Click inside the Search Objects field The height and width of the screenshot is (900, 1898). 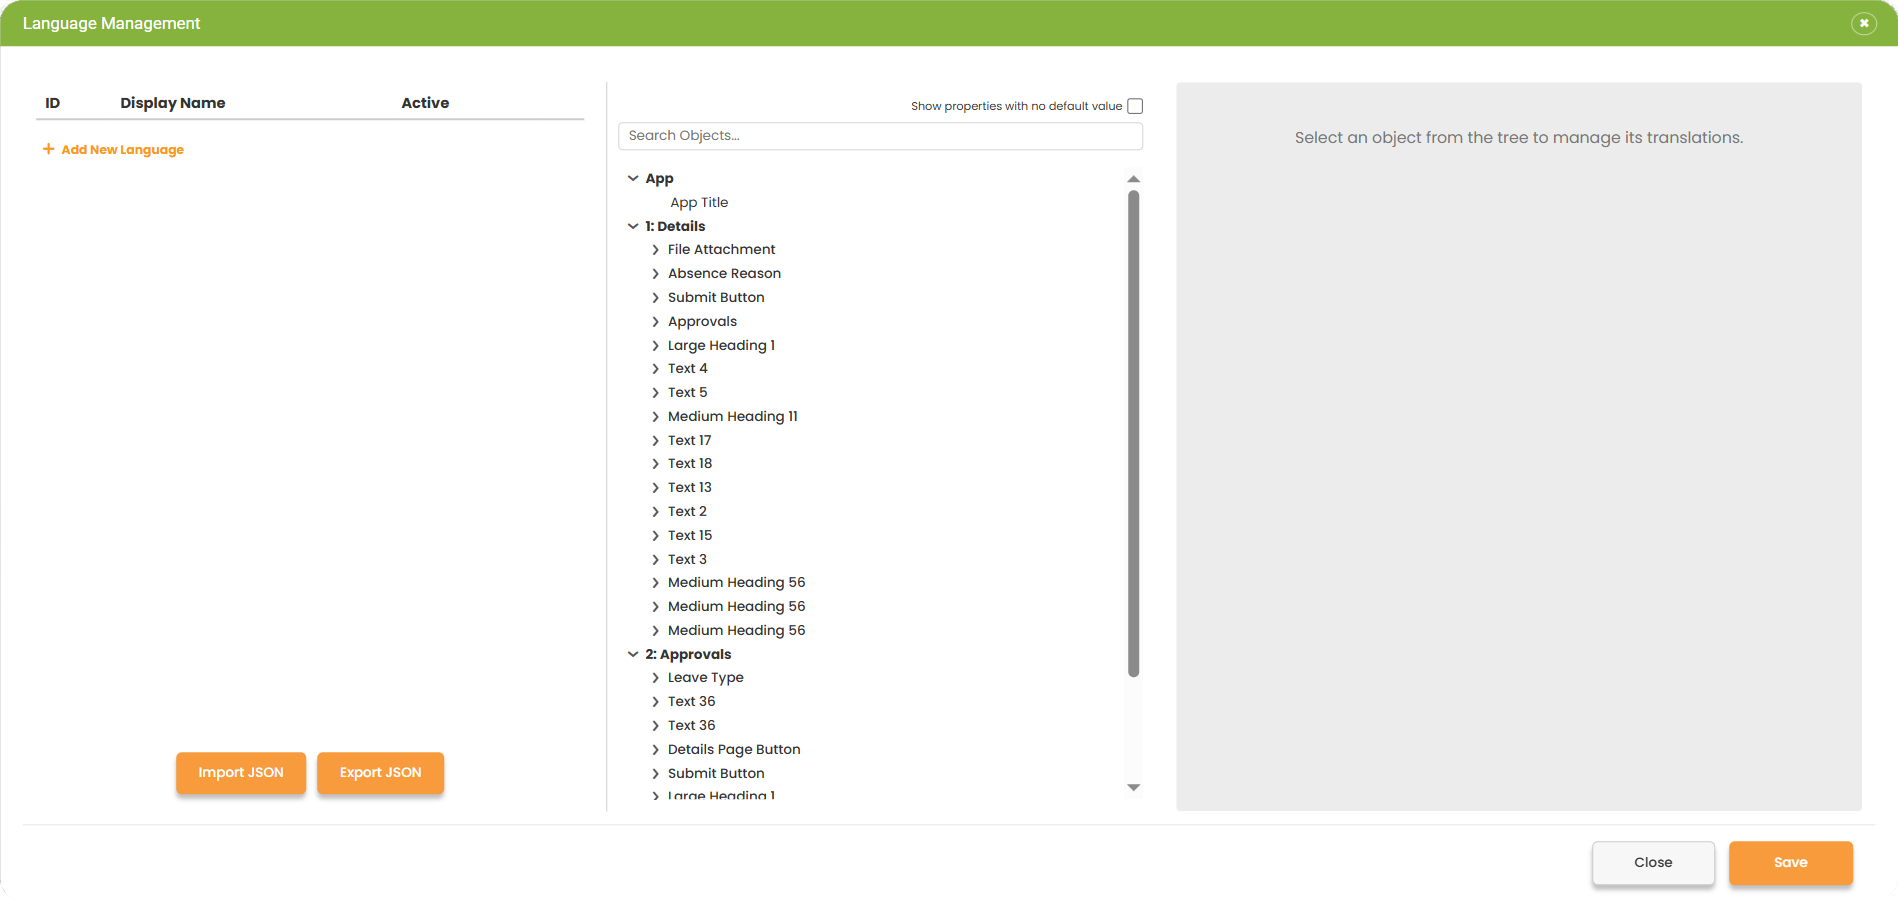tap(880, 135)
